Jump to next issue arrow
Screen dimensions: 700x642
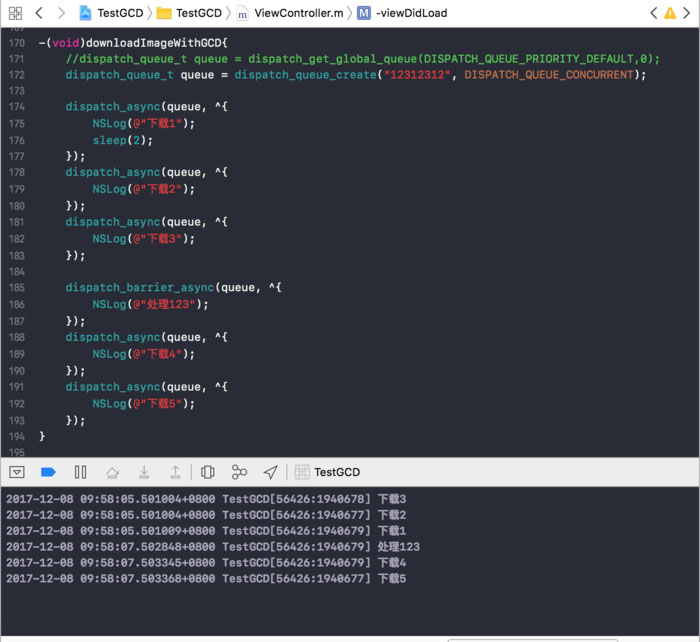pyautogui.click(x=687, y=13)
